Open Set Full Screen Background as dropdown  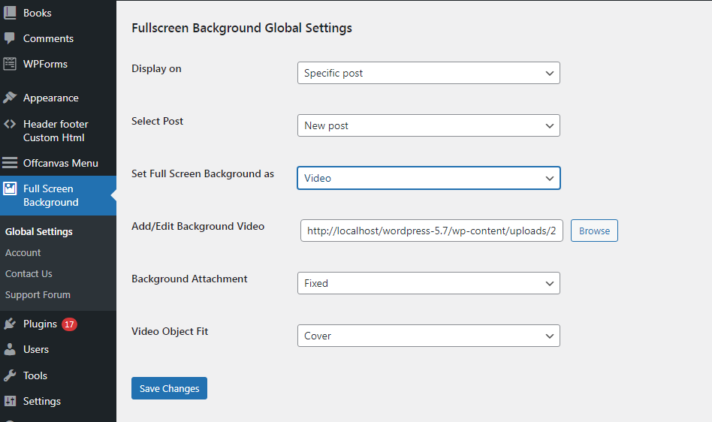pyautogui.click(x=428, y=178)
